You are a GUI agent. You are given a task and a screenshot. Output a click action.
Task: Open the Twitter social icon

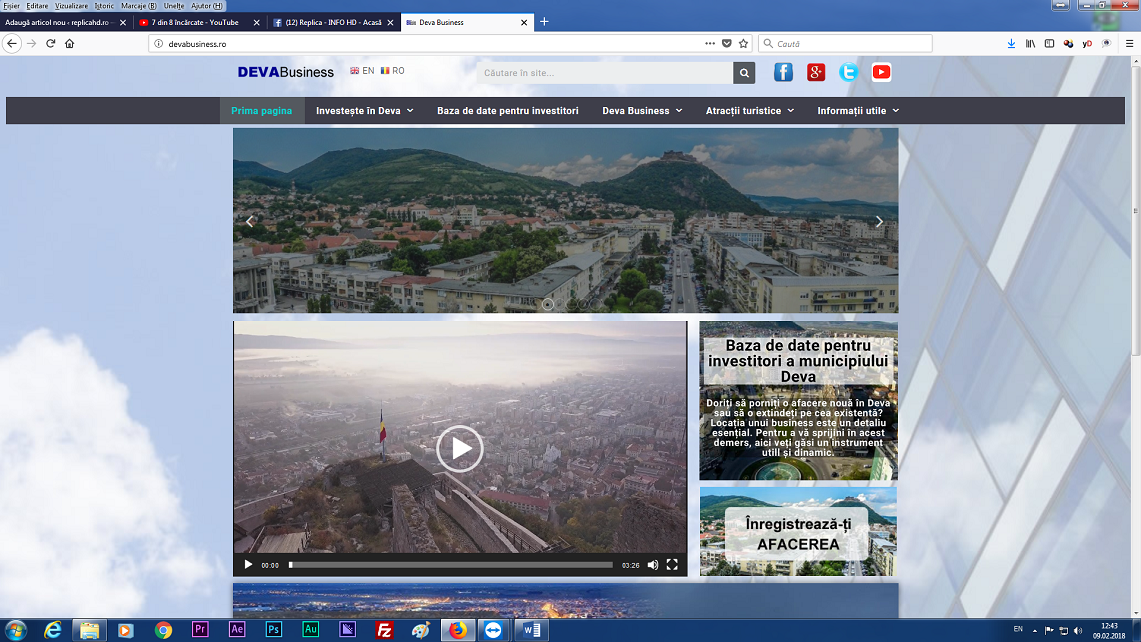point(848,72)
